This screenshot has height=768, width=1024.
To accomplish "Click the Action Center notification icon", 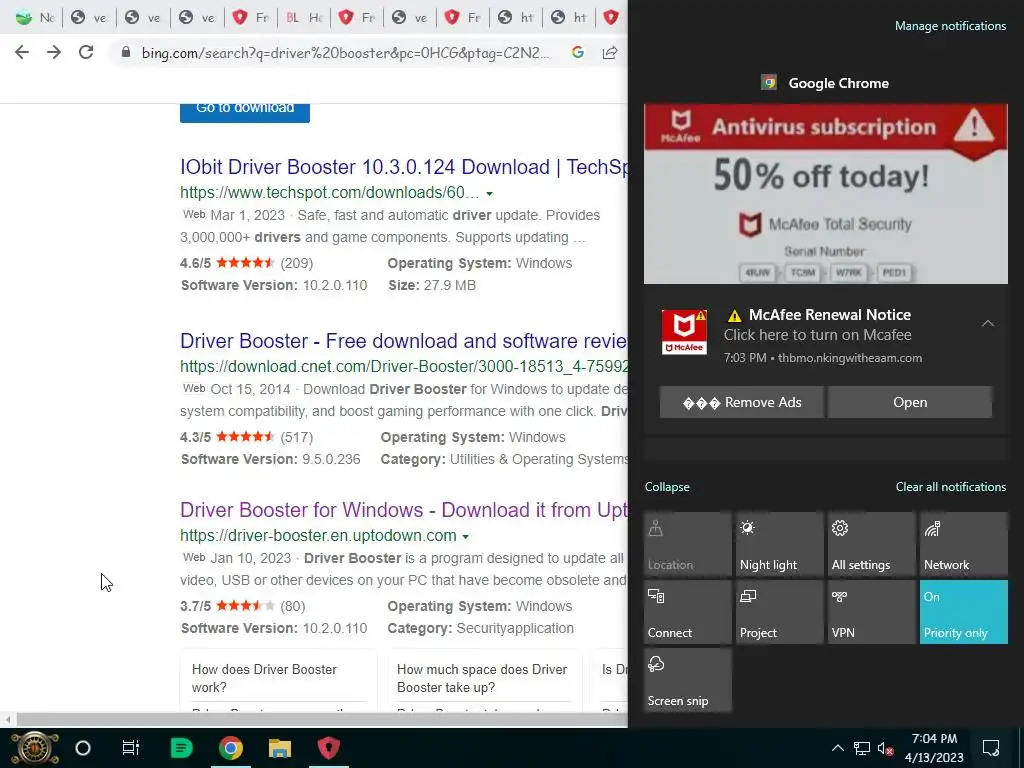I will click(991, 748).
